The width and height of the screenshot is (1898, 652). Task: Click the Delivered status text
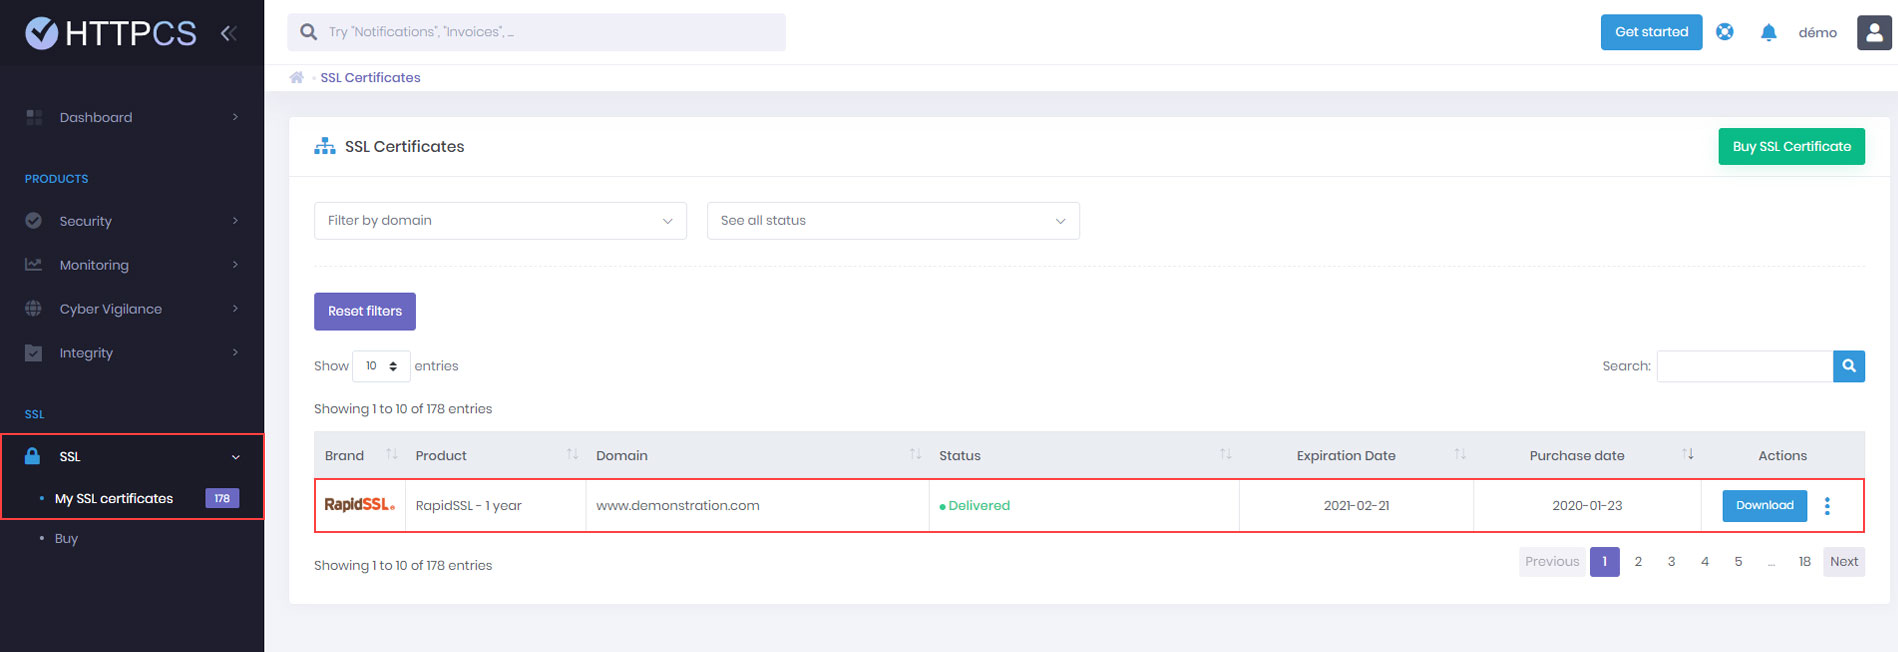click(979, 505)
